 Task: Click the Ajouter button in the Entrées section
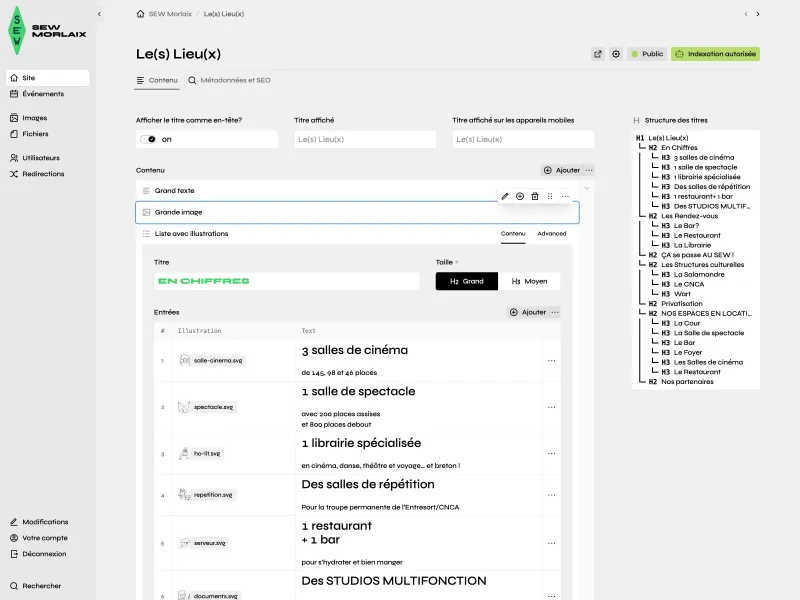(530, 312)
